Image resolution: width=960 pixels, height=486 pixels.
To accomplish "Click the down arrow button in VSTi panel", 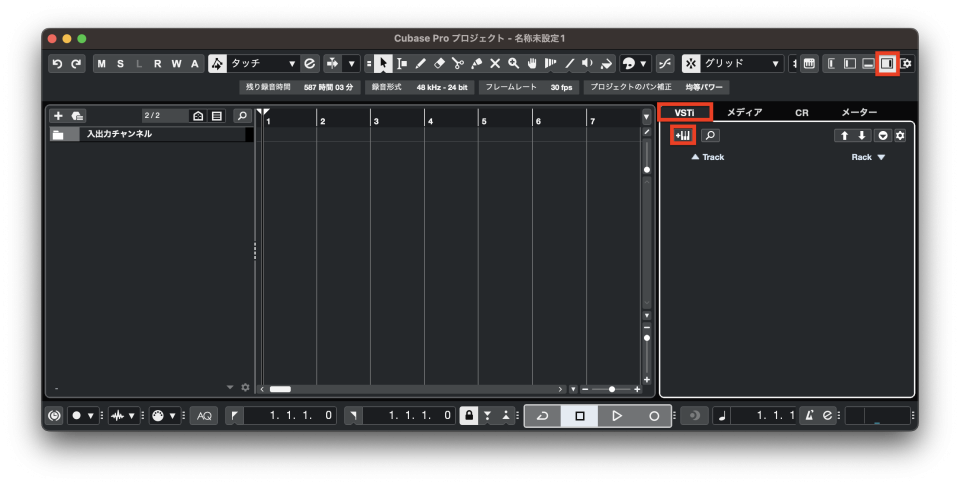I will pos(862,135).
